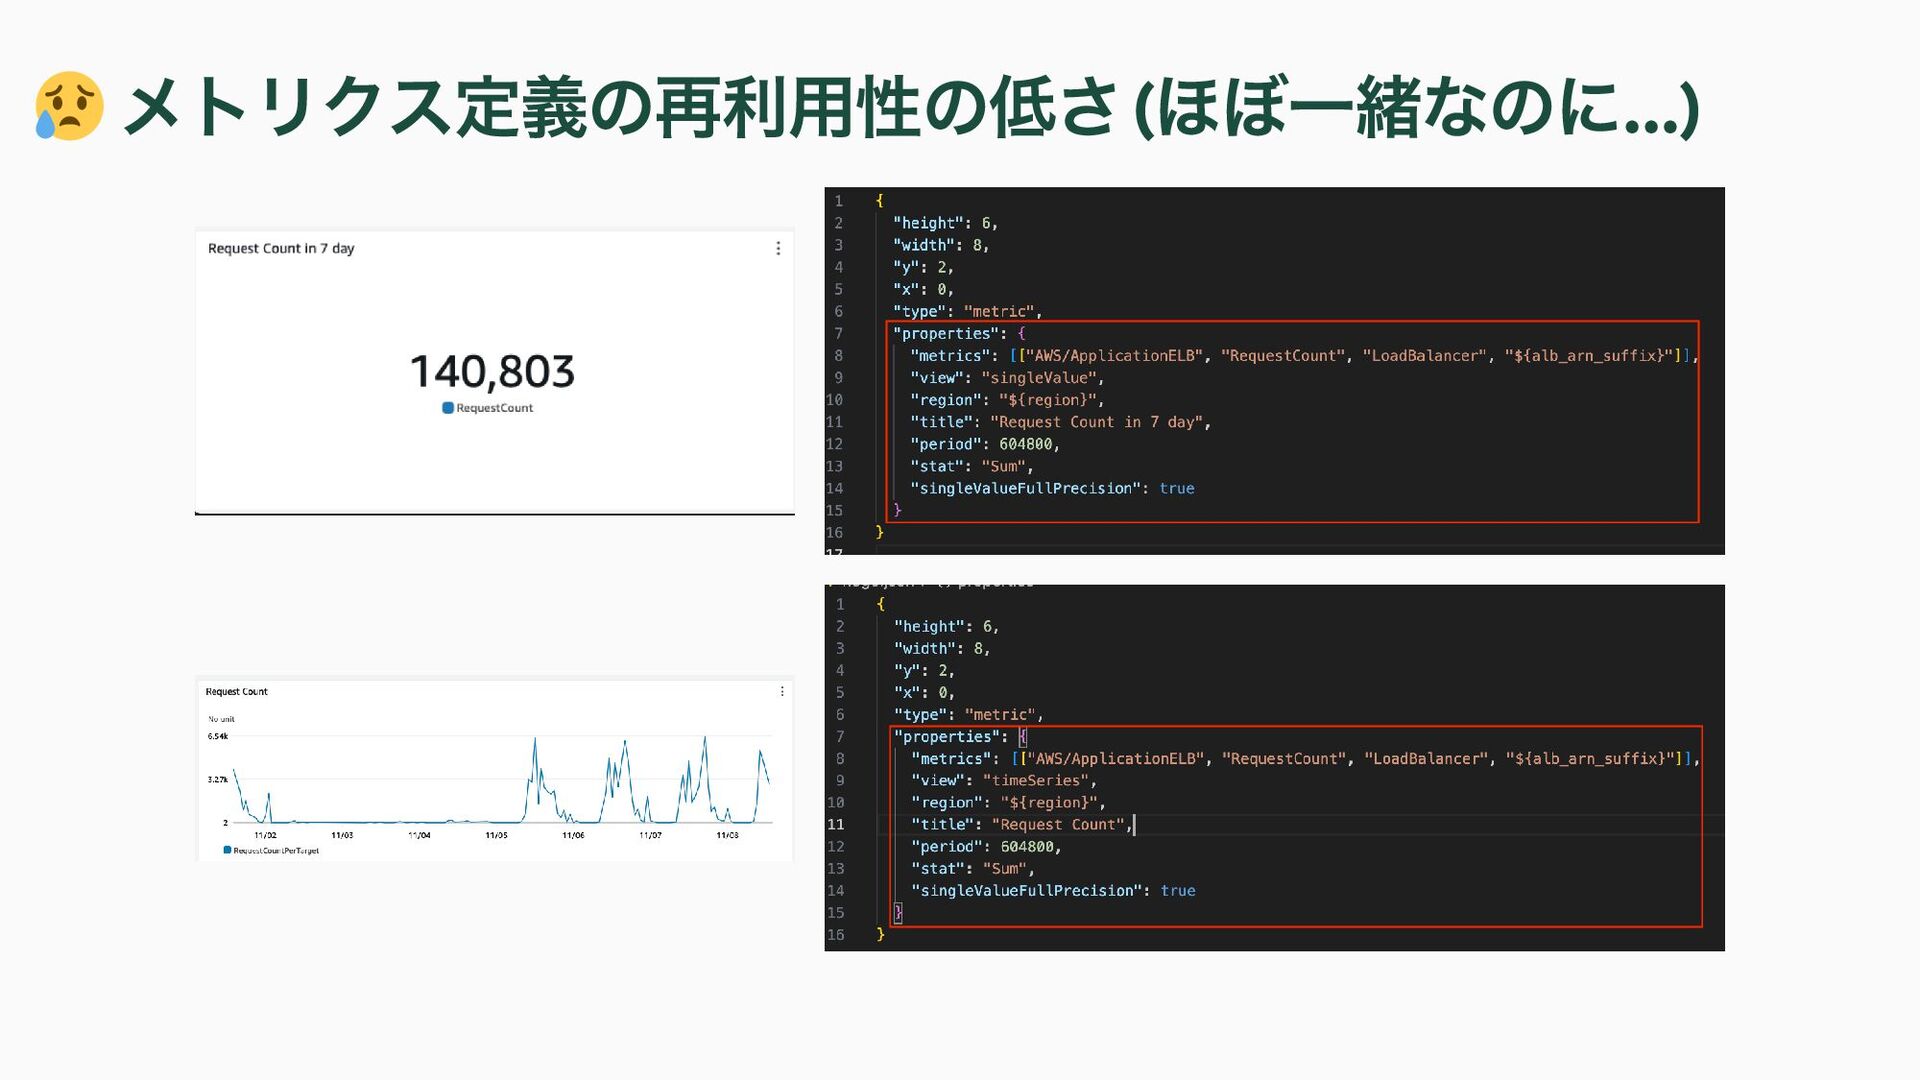The height and width of the screenshot is (1080, 1920).
Task: Click "singleValueFullPrecision": true in the timeSeries editor
Action: point(1053,890)
